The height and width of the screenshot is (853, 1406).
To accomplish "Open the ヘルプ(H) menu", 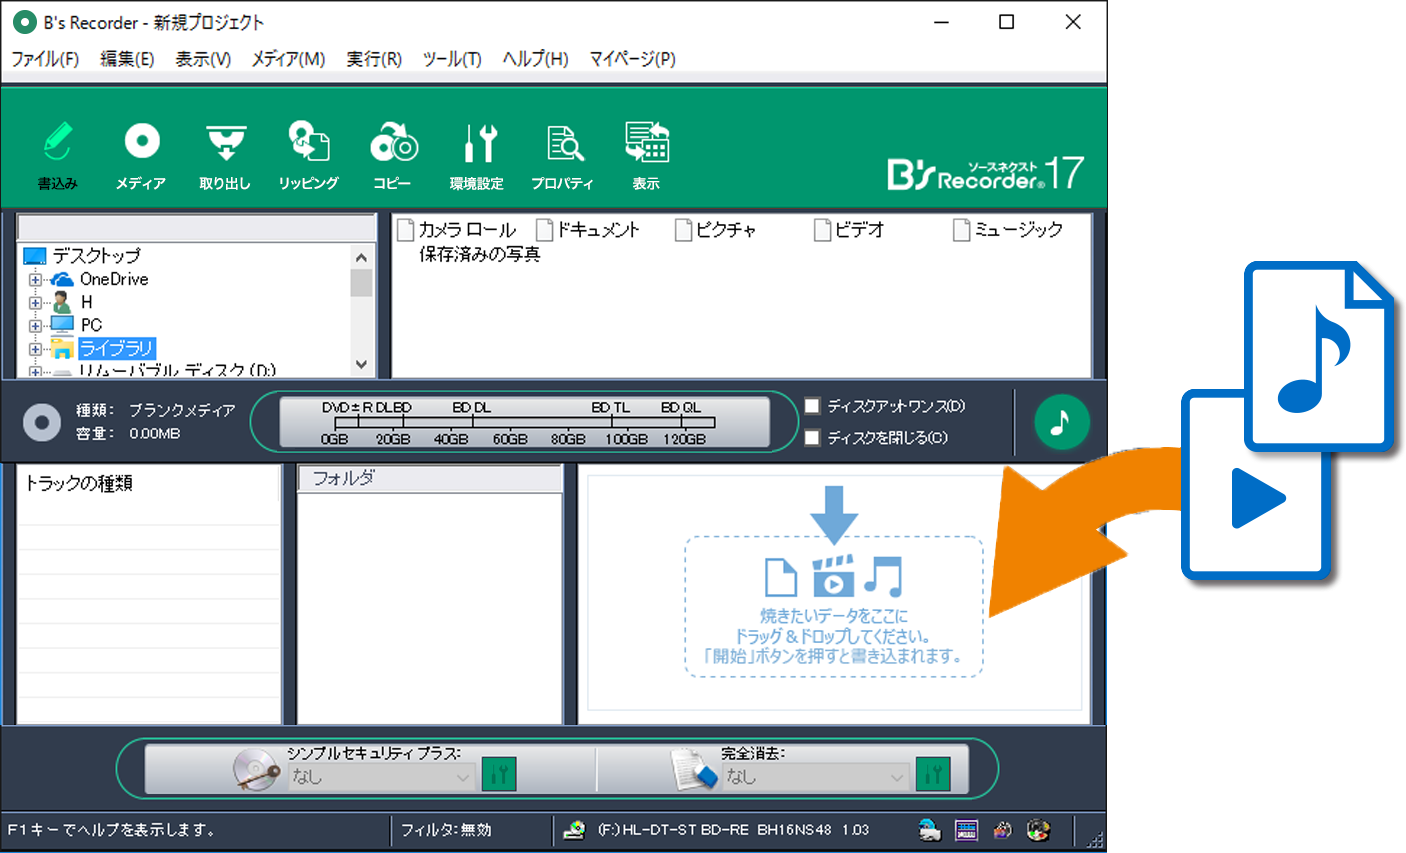I will click(x=535, y=59).
